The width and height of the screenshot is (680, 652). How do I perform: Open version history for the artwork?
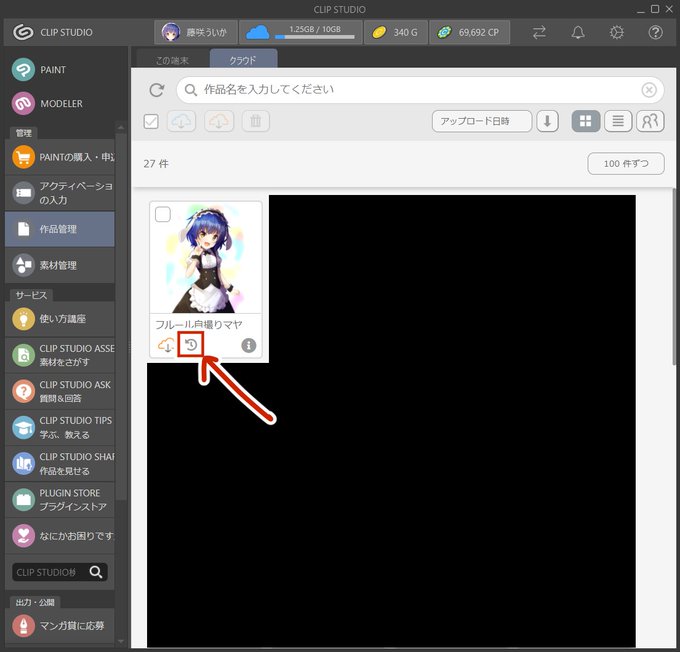[191, 345]
